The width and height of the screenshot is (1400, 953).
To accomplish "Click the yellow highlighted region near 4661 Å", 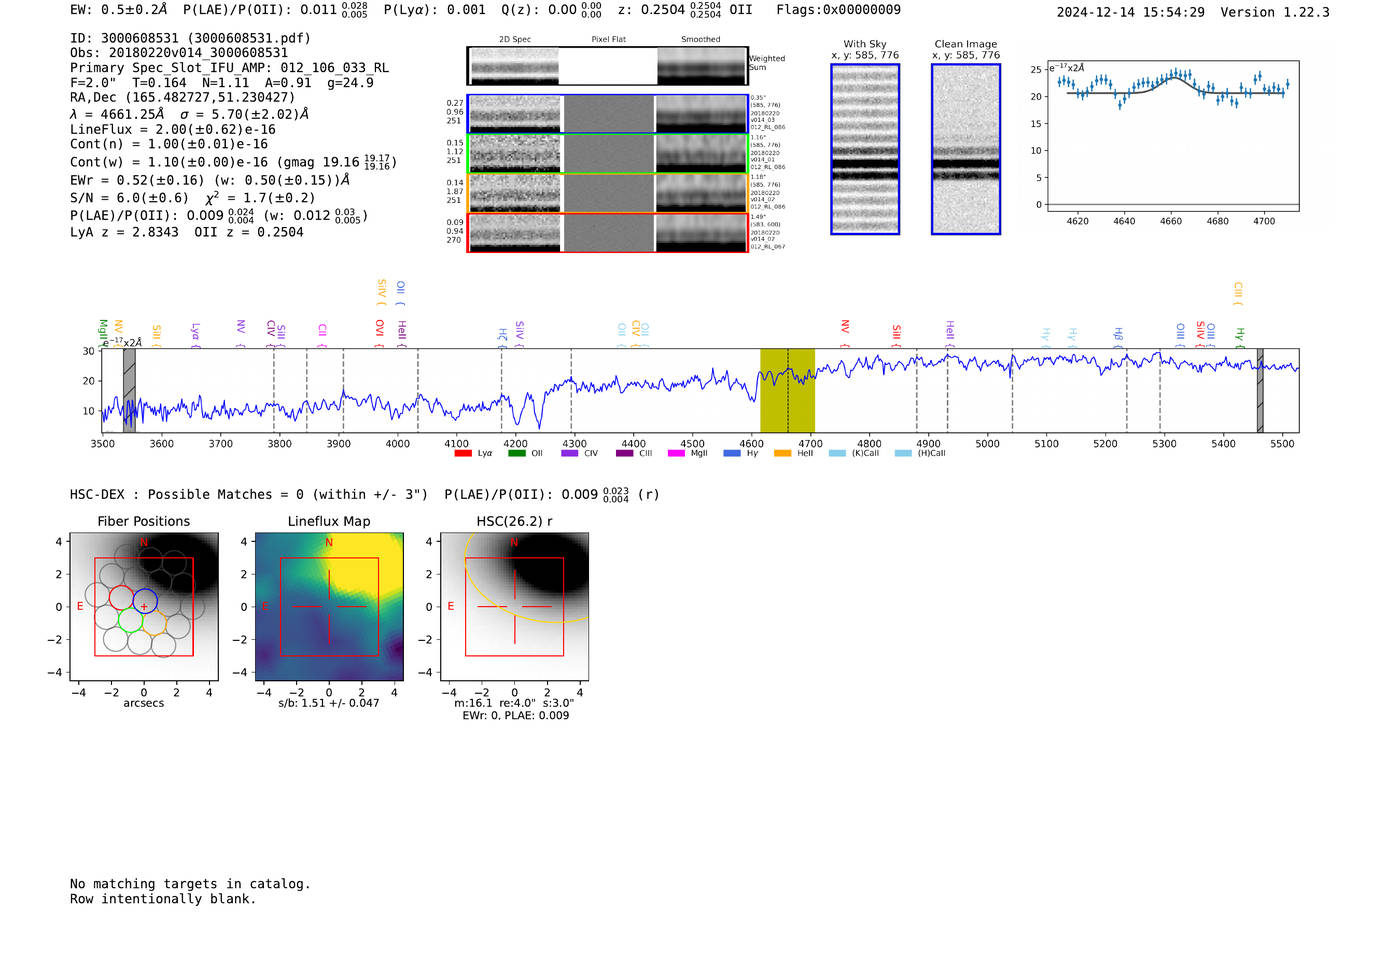I will (x=787, y=391).
